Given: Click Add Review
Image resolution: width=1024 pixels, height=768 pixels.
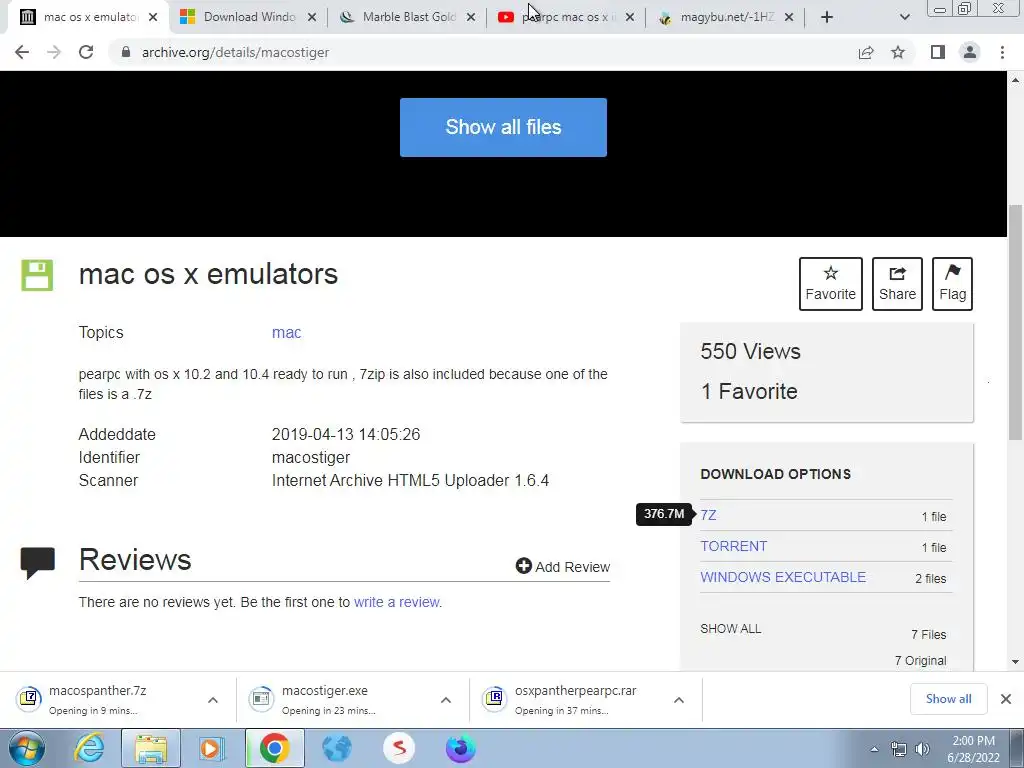Looking at the screenshot, I should [562, 566].
